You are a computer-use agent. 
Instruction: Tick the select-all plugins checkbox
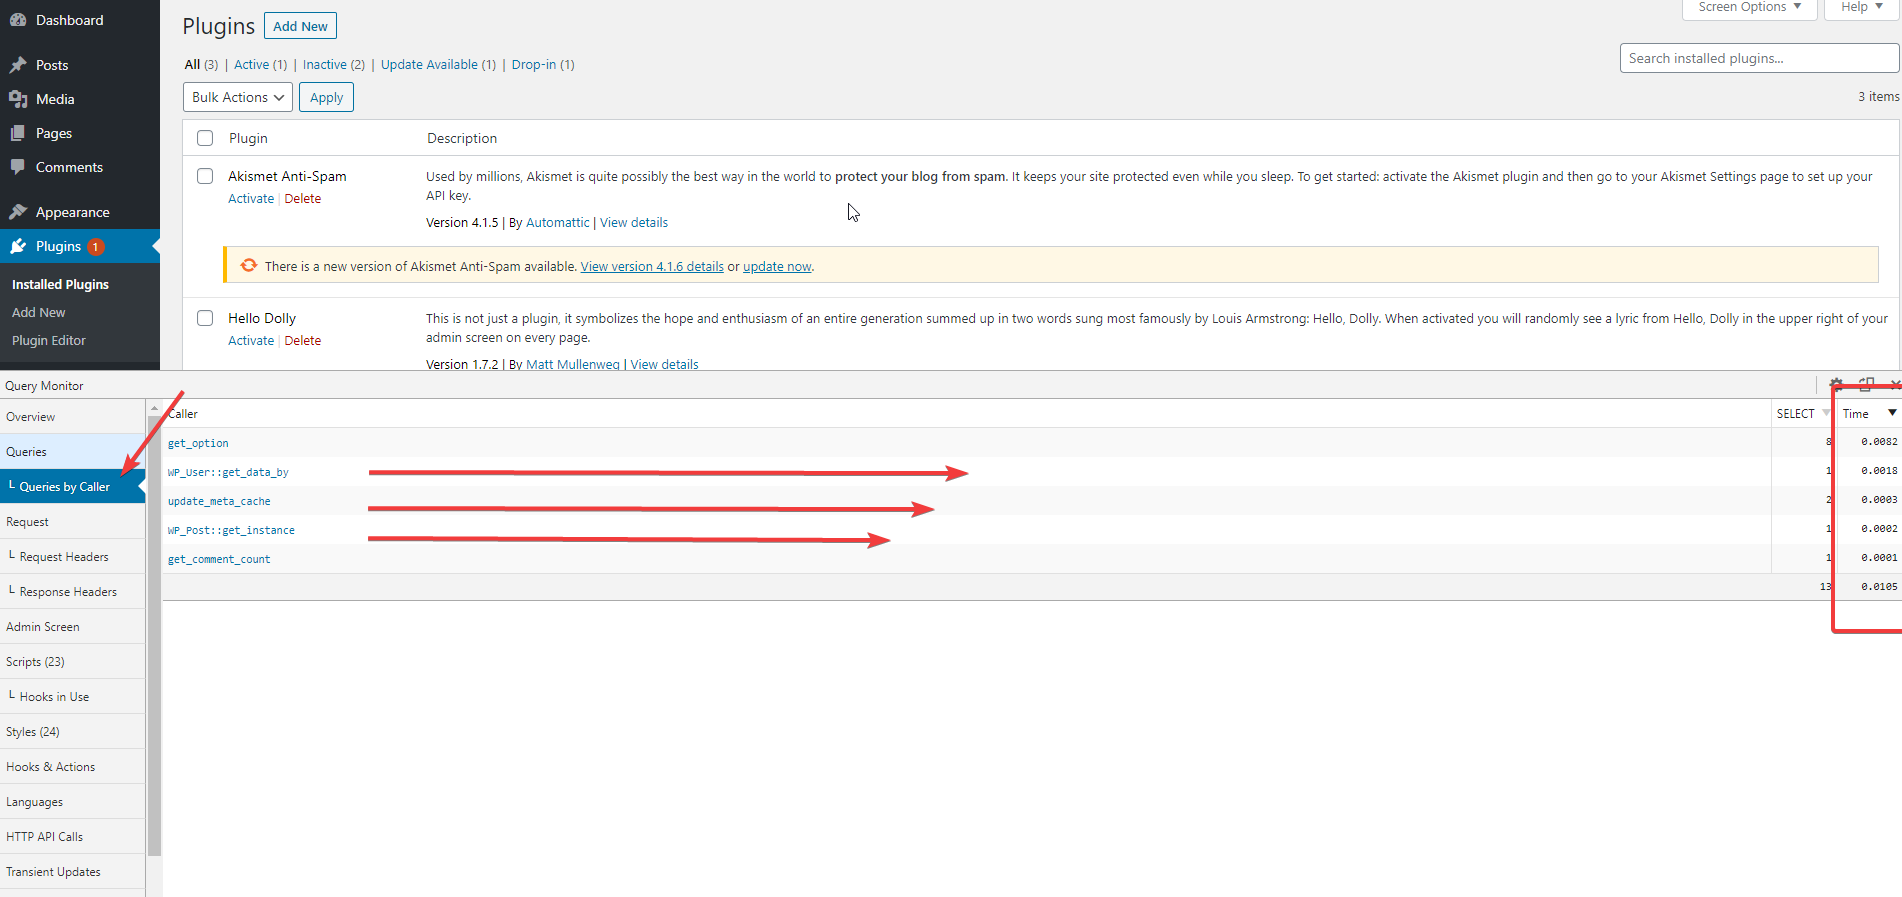(205, 138)
